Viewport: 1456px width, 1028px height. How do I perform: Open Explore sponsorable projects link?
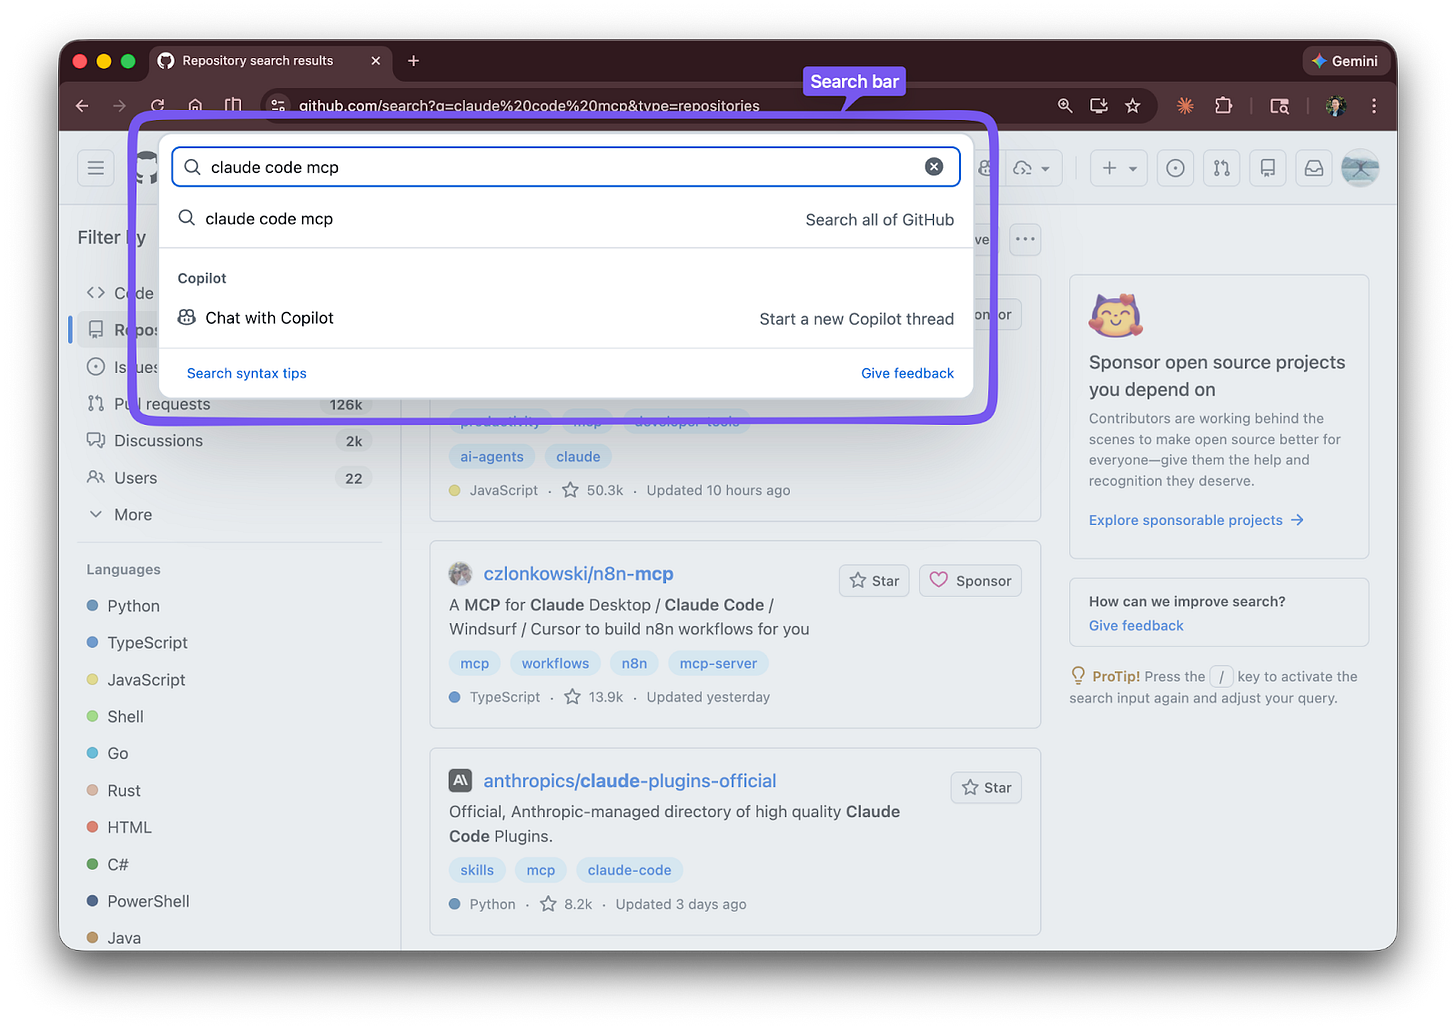[1196, 520]
